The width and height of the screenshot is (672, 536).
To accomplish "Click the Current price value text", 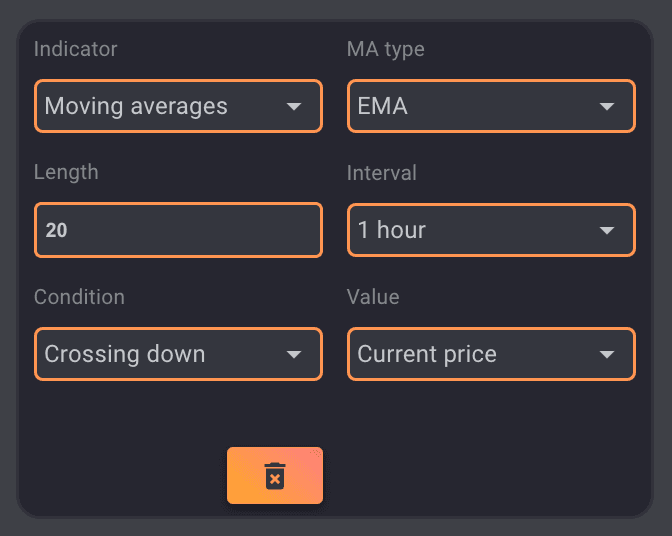I will click(427, 354).
